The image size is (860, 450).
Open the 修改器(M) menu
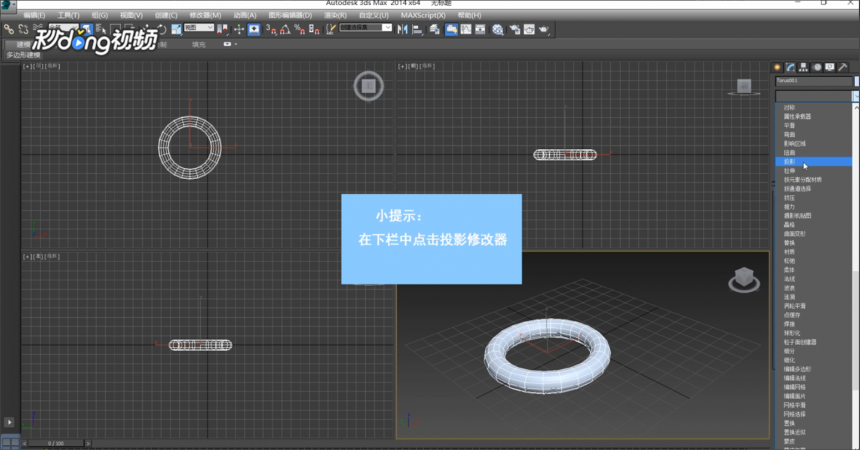(205, 15)
